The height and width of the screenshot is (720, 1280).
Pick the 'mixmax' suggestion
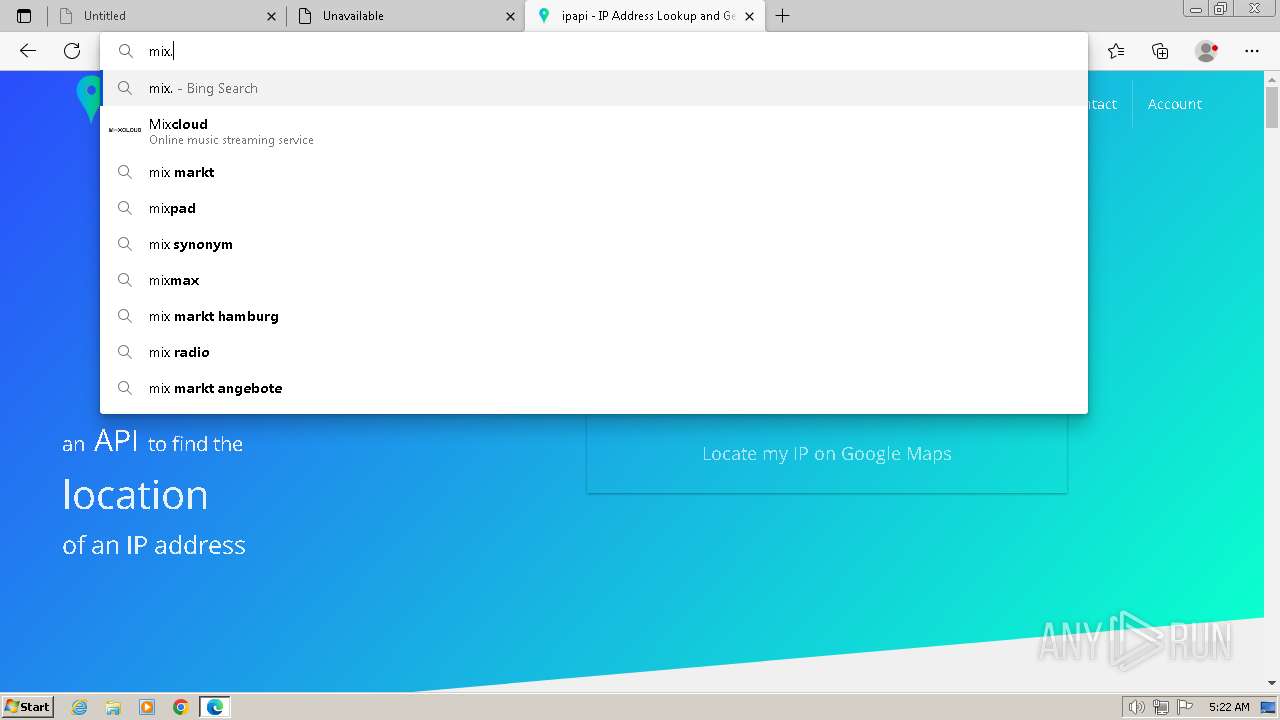pos(594,280)
